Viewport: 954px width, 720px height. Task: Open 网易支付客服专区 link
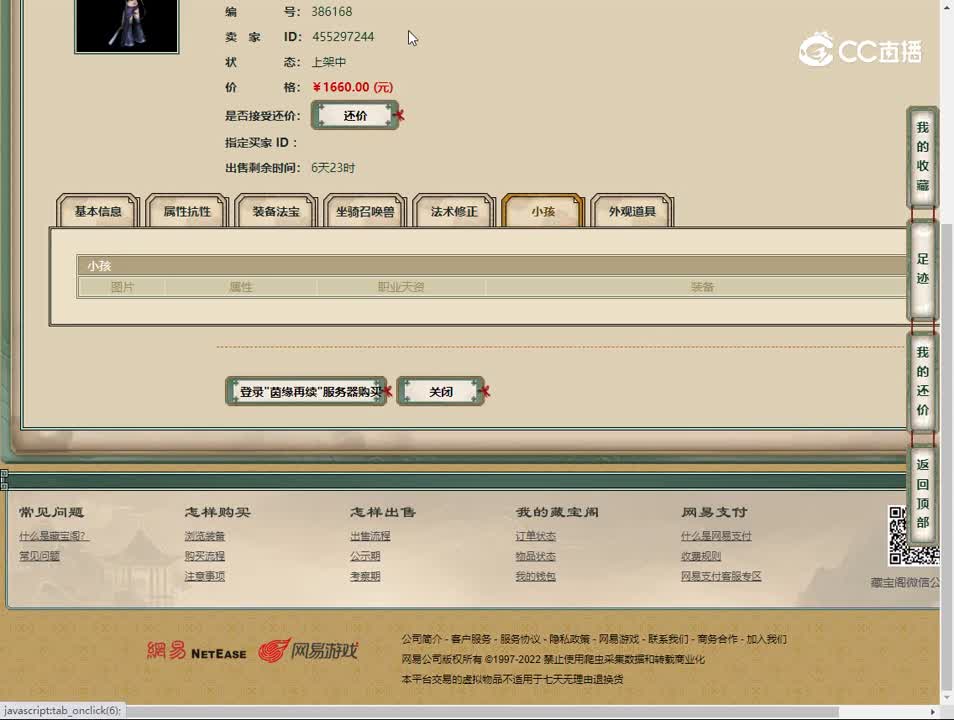[721, 576]
